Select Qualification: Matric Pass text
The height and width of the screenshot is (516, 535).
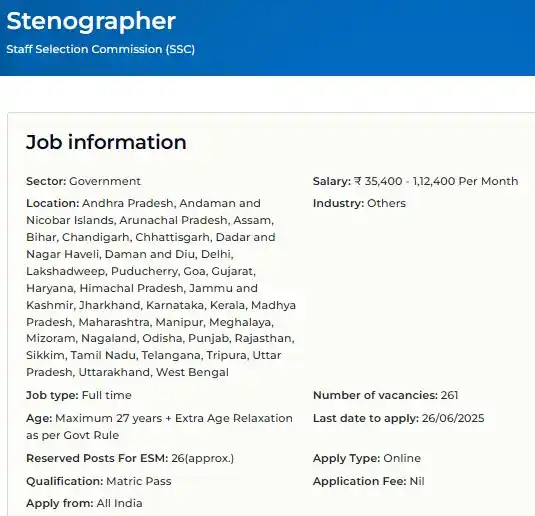click(x=99, y=481)
